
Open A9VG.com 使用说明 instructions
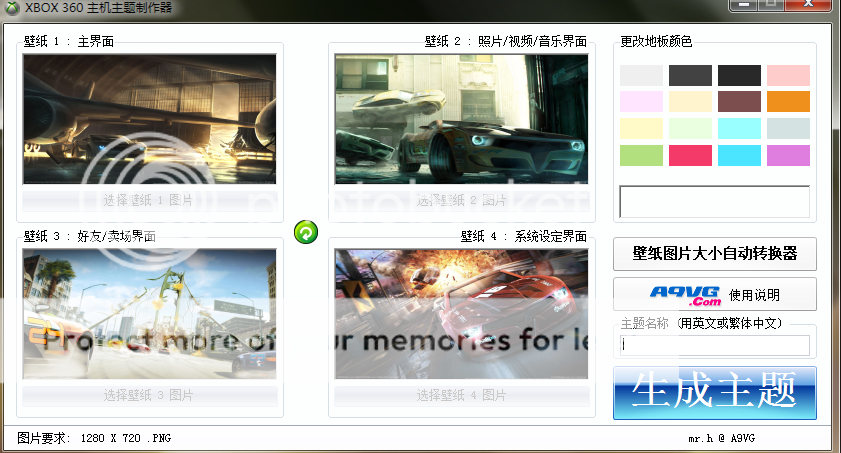714,294
